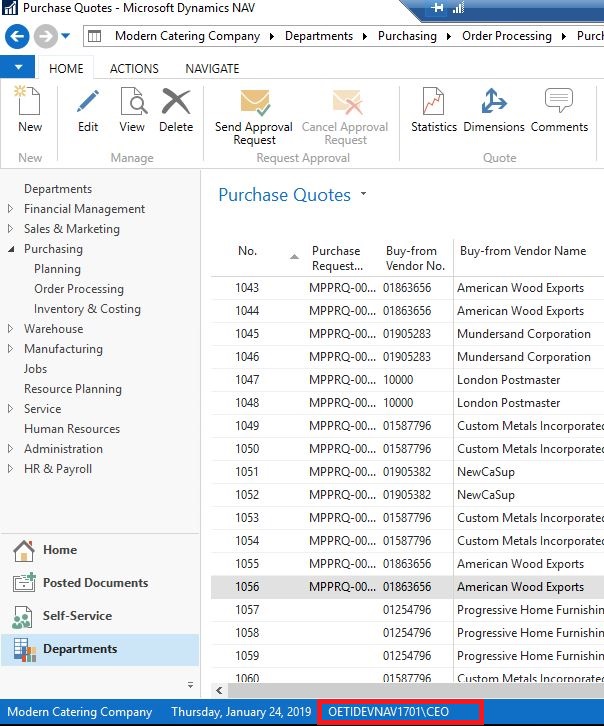Click the Home house icon
The image size is (604, 726).
coord(24,550)
